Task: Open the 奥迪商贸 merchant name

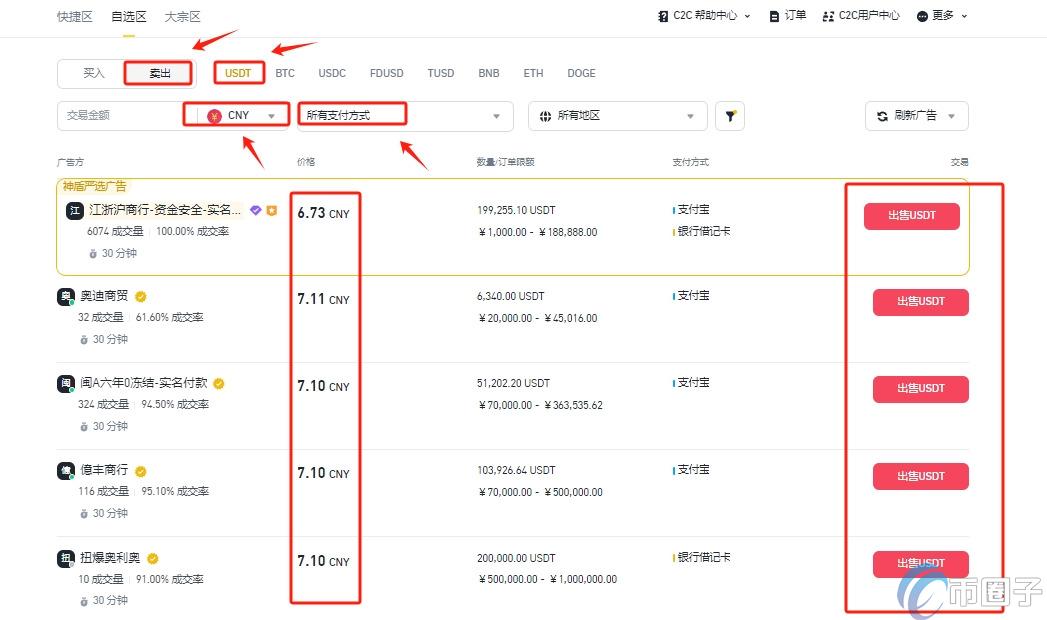Action: click(x=104, y=296)
